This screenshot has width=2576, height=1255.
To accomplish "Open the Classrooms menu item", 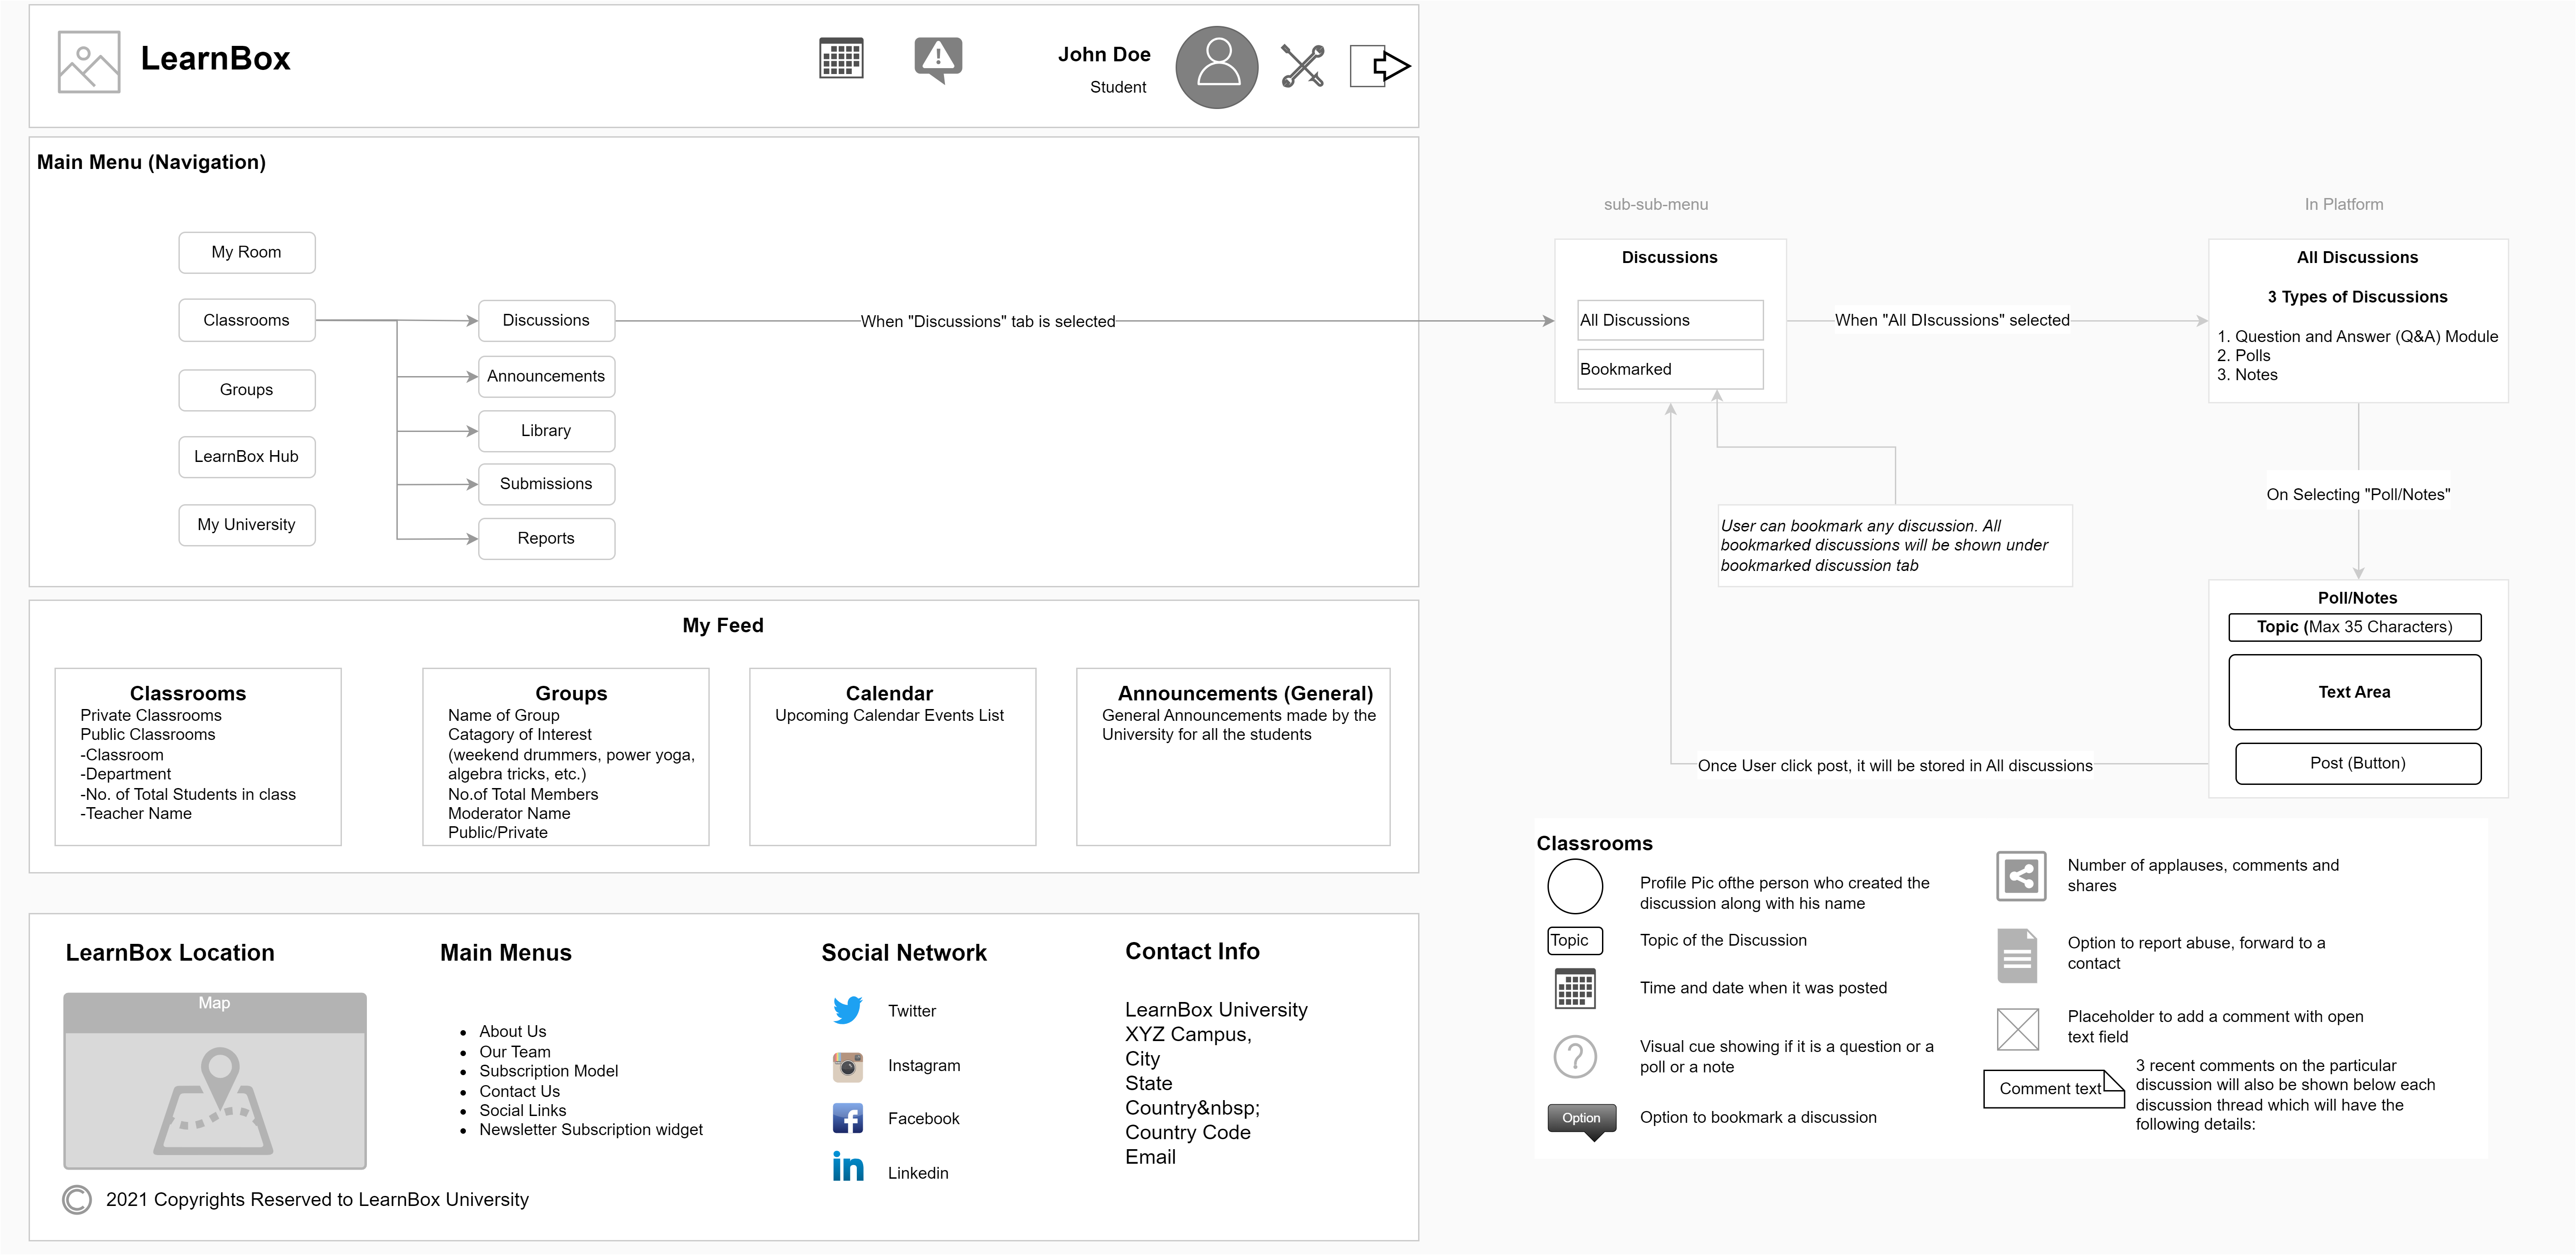I will coord(246,320).
